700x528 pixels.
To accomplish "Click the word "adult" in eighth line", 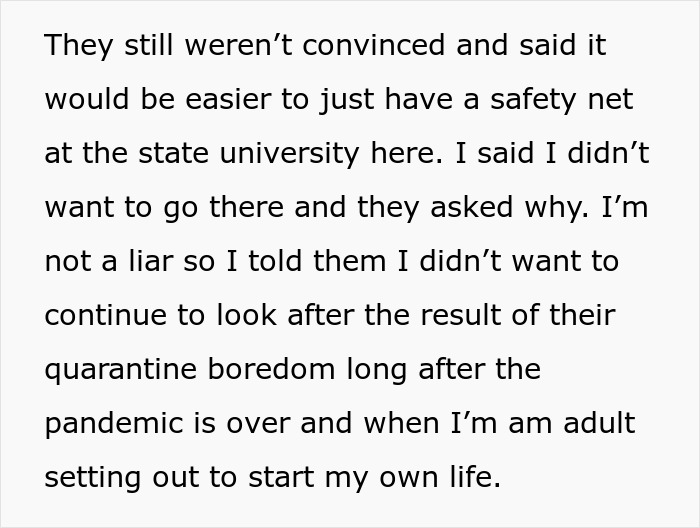I will click(x=599, y=423).
